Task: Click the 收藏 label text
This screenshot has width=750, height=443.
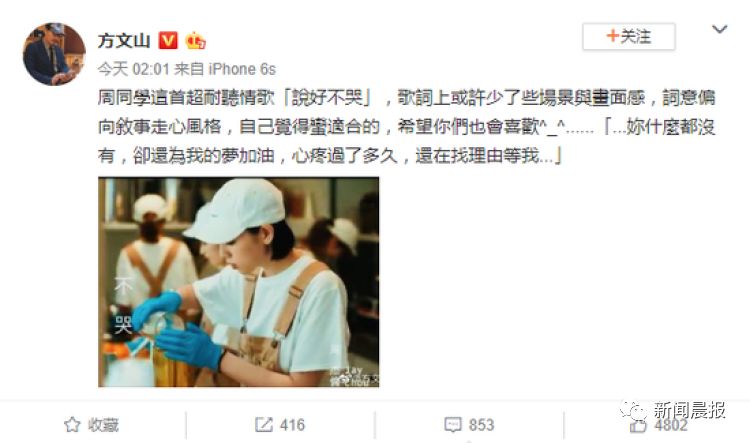Action: (x=103, y=425)
